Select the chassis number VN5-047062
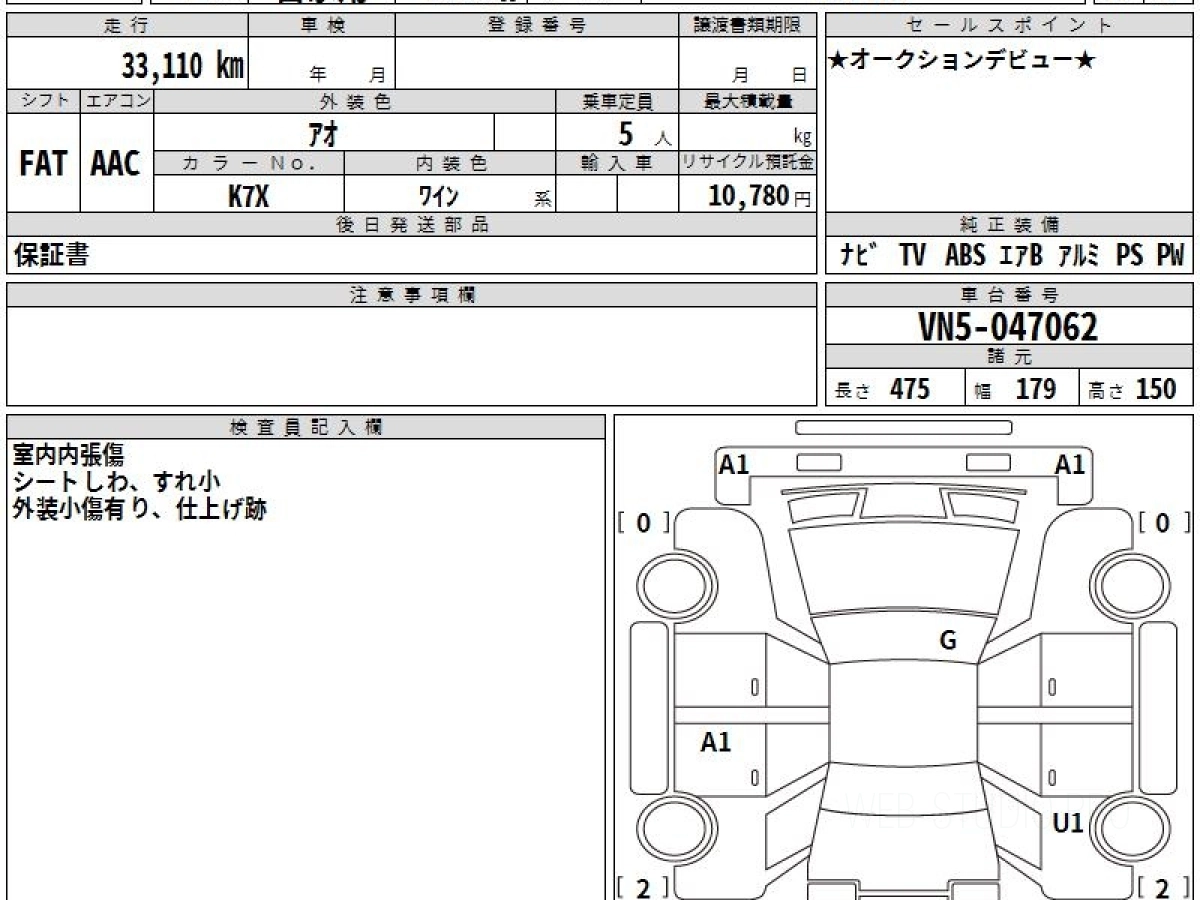 coord(1008,327)
